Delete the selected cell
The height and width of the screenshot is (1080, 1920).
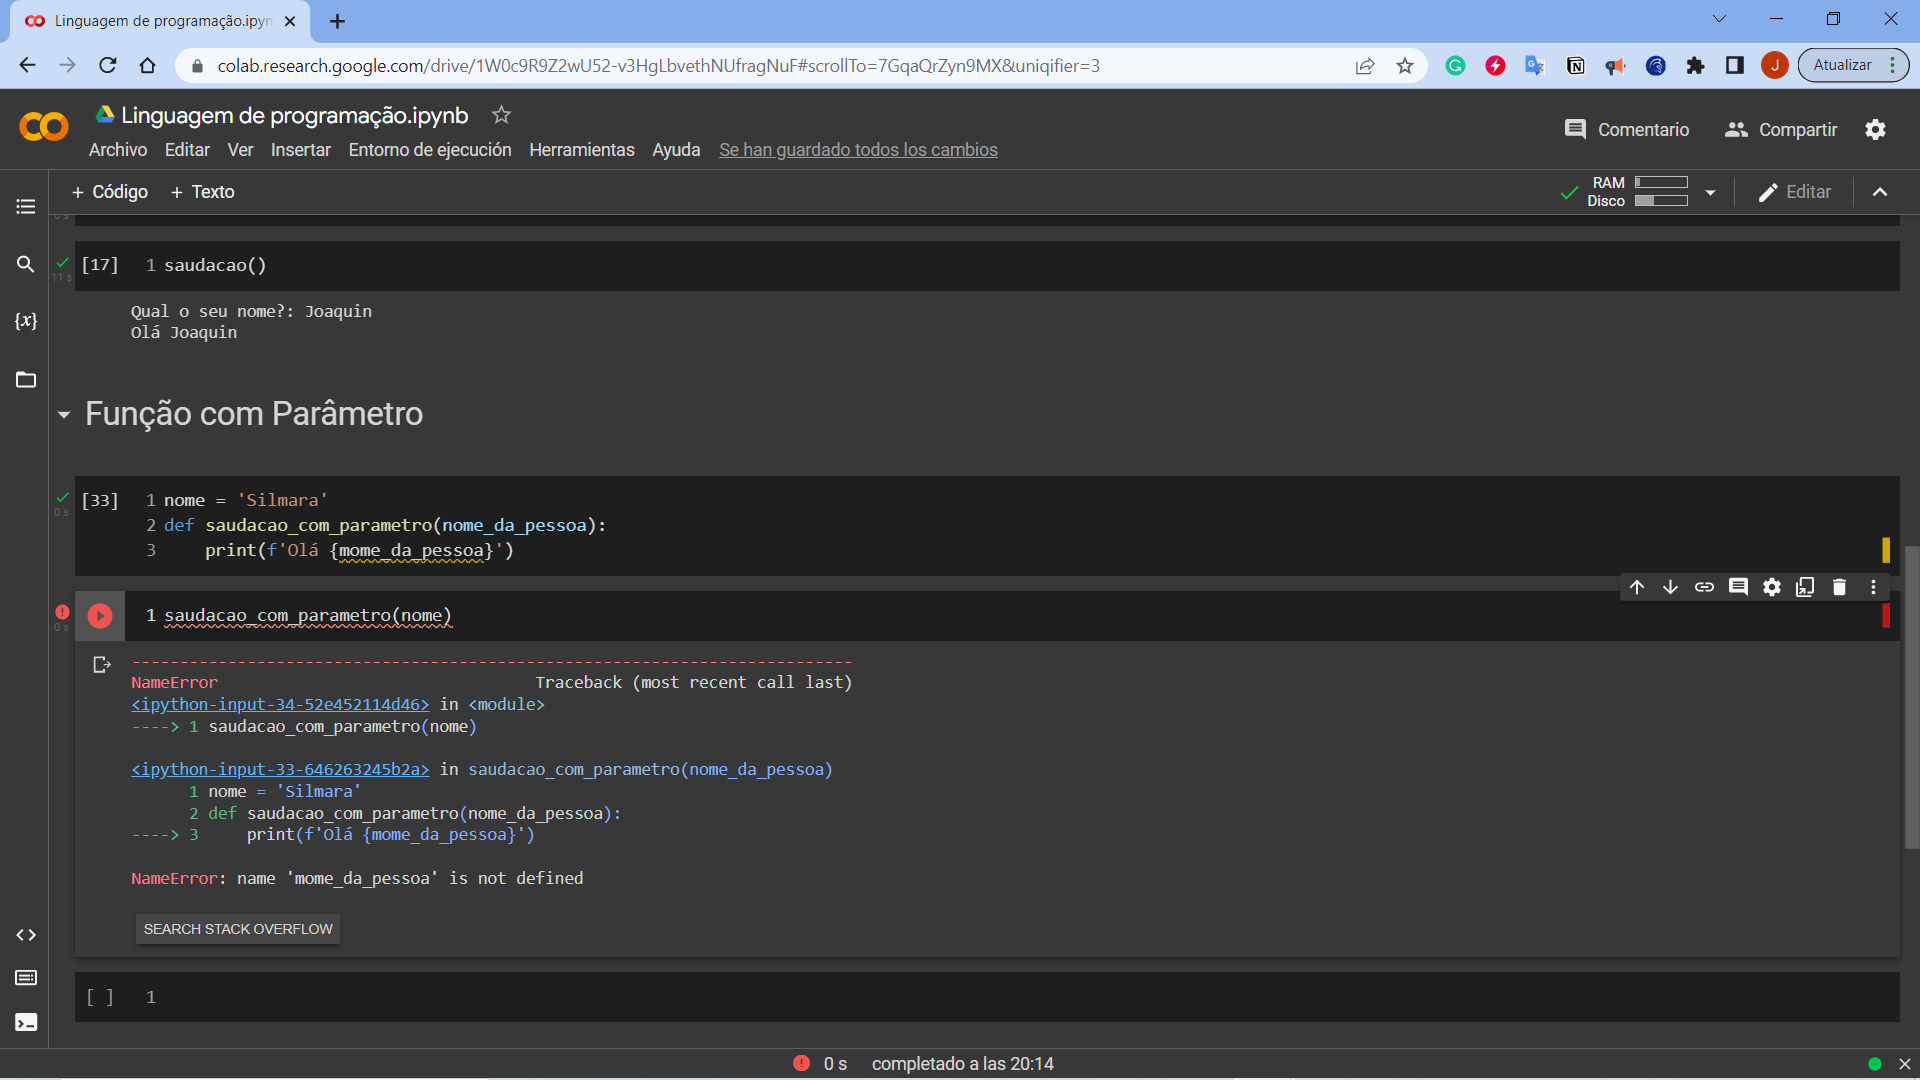point(1839,587)
